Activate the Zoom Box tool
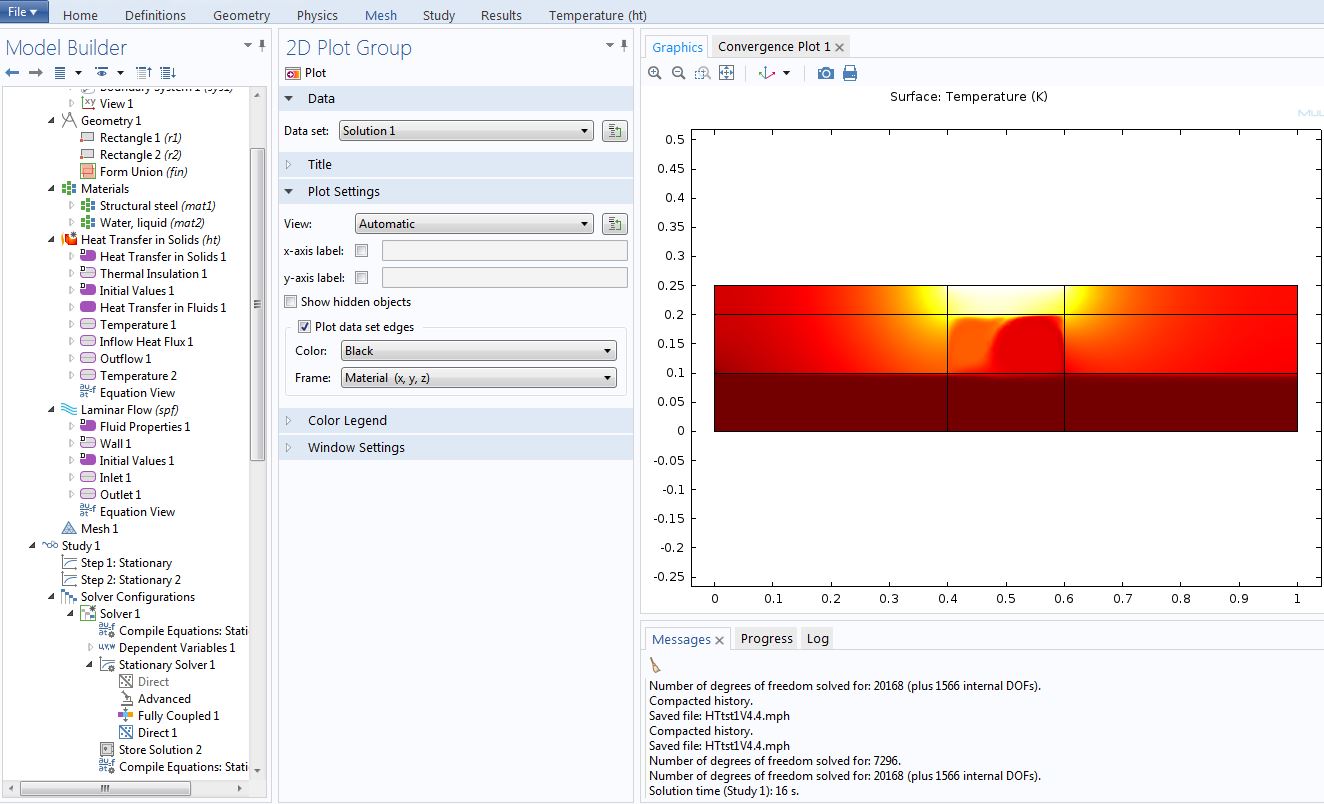 point(703,73)
